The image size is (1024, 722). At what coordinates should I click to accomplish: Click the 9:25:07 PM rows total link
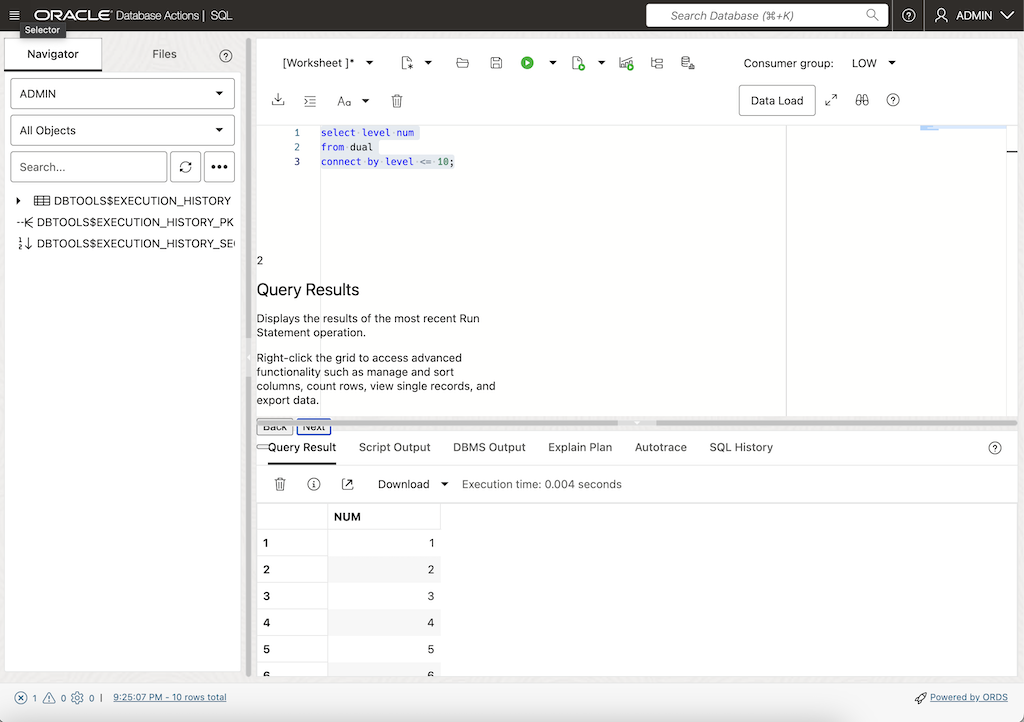(x=170, y=697)
